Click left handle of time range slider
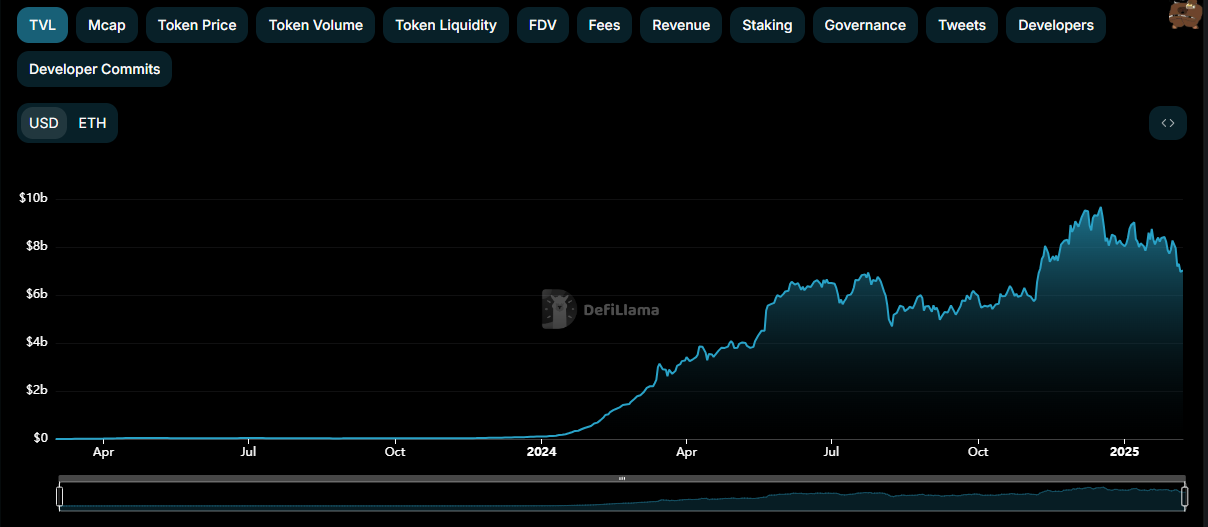The width and height of the screenshot is (1208, 527). pos(60,496)
